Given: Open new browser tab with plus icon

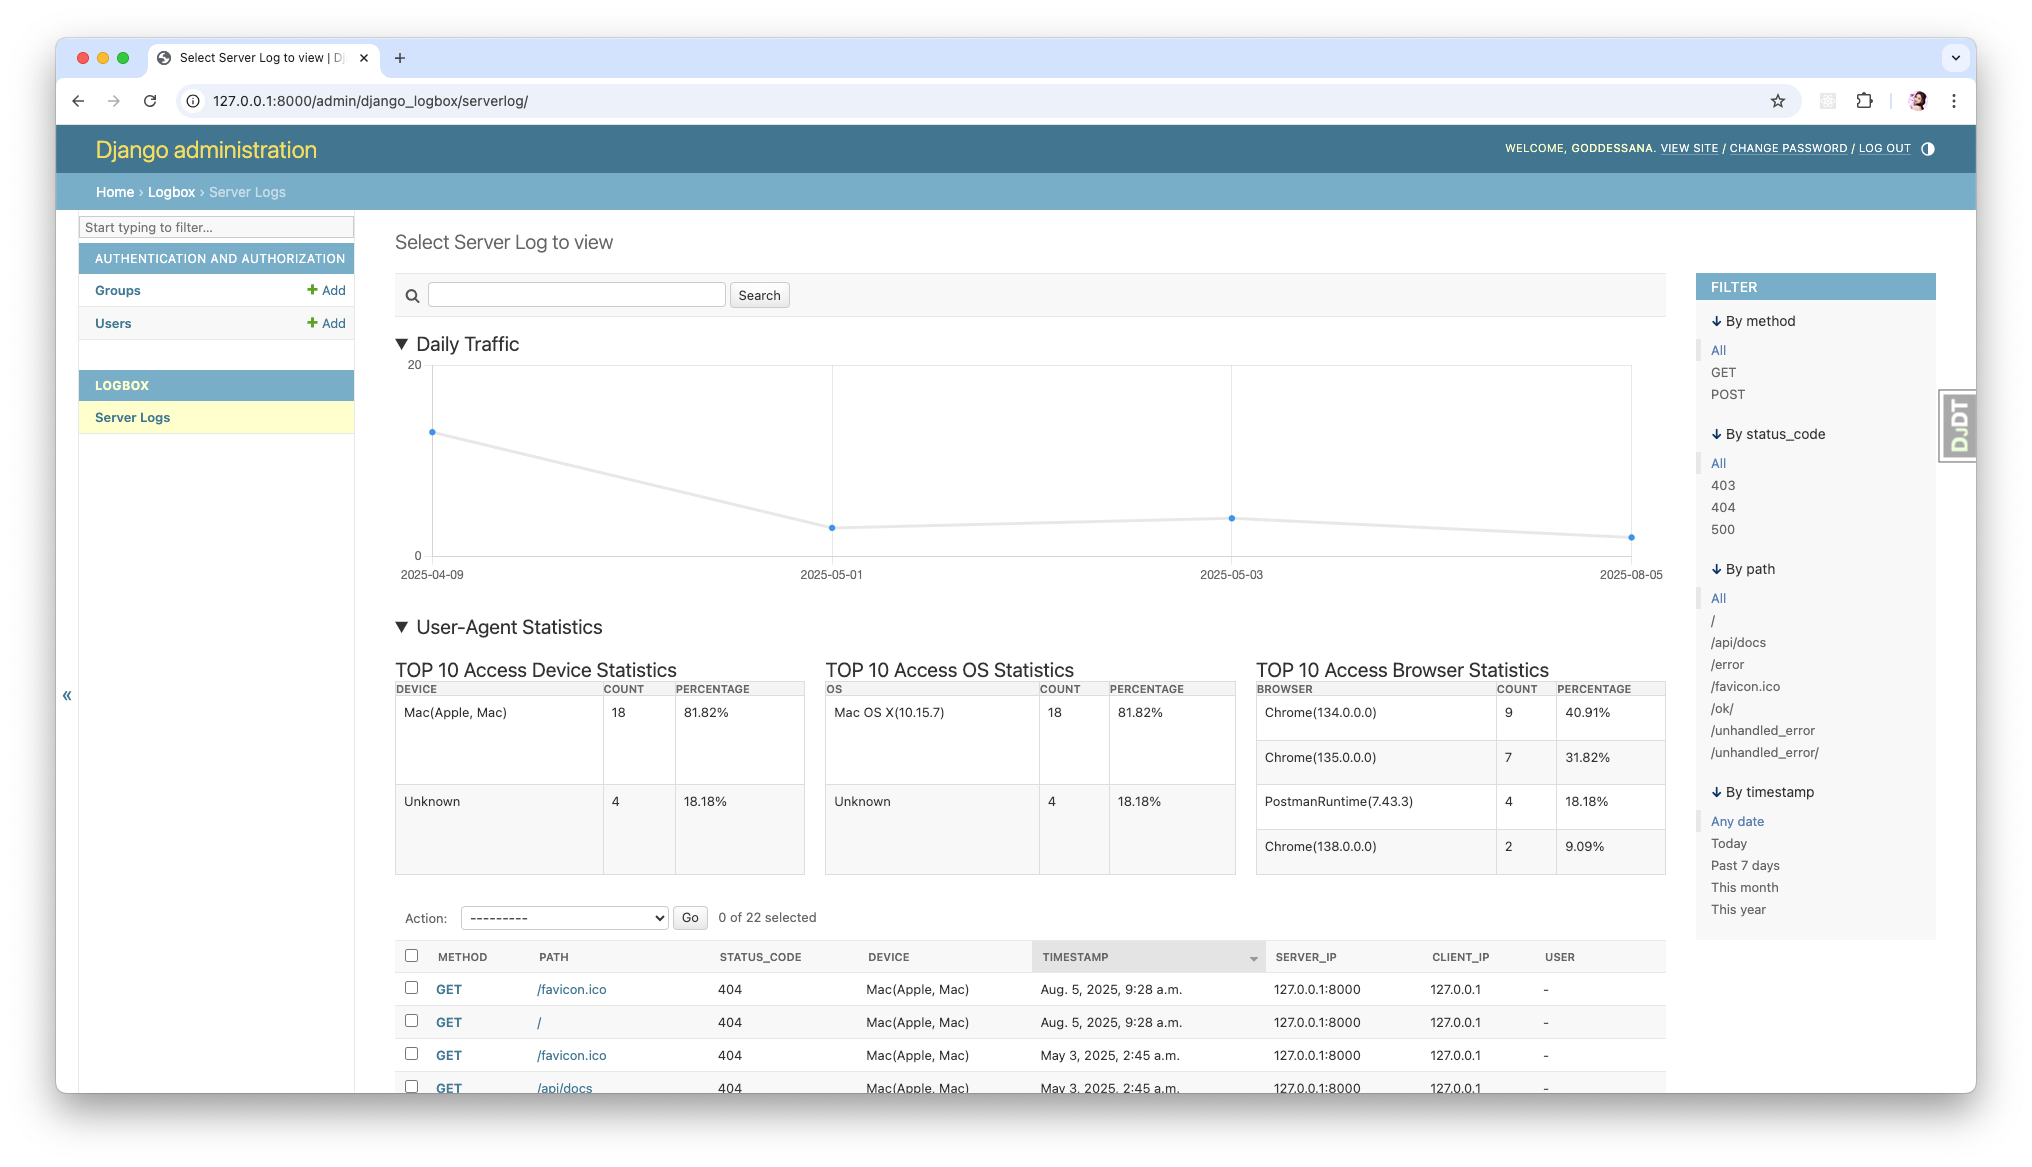Looking at the screenshot, I should pos(400,58).
